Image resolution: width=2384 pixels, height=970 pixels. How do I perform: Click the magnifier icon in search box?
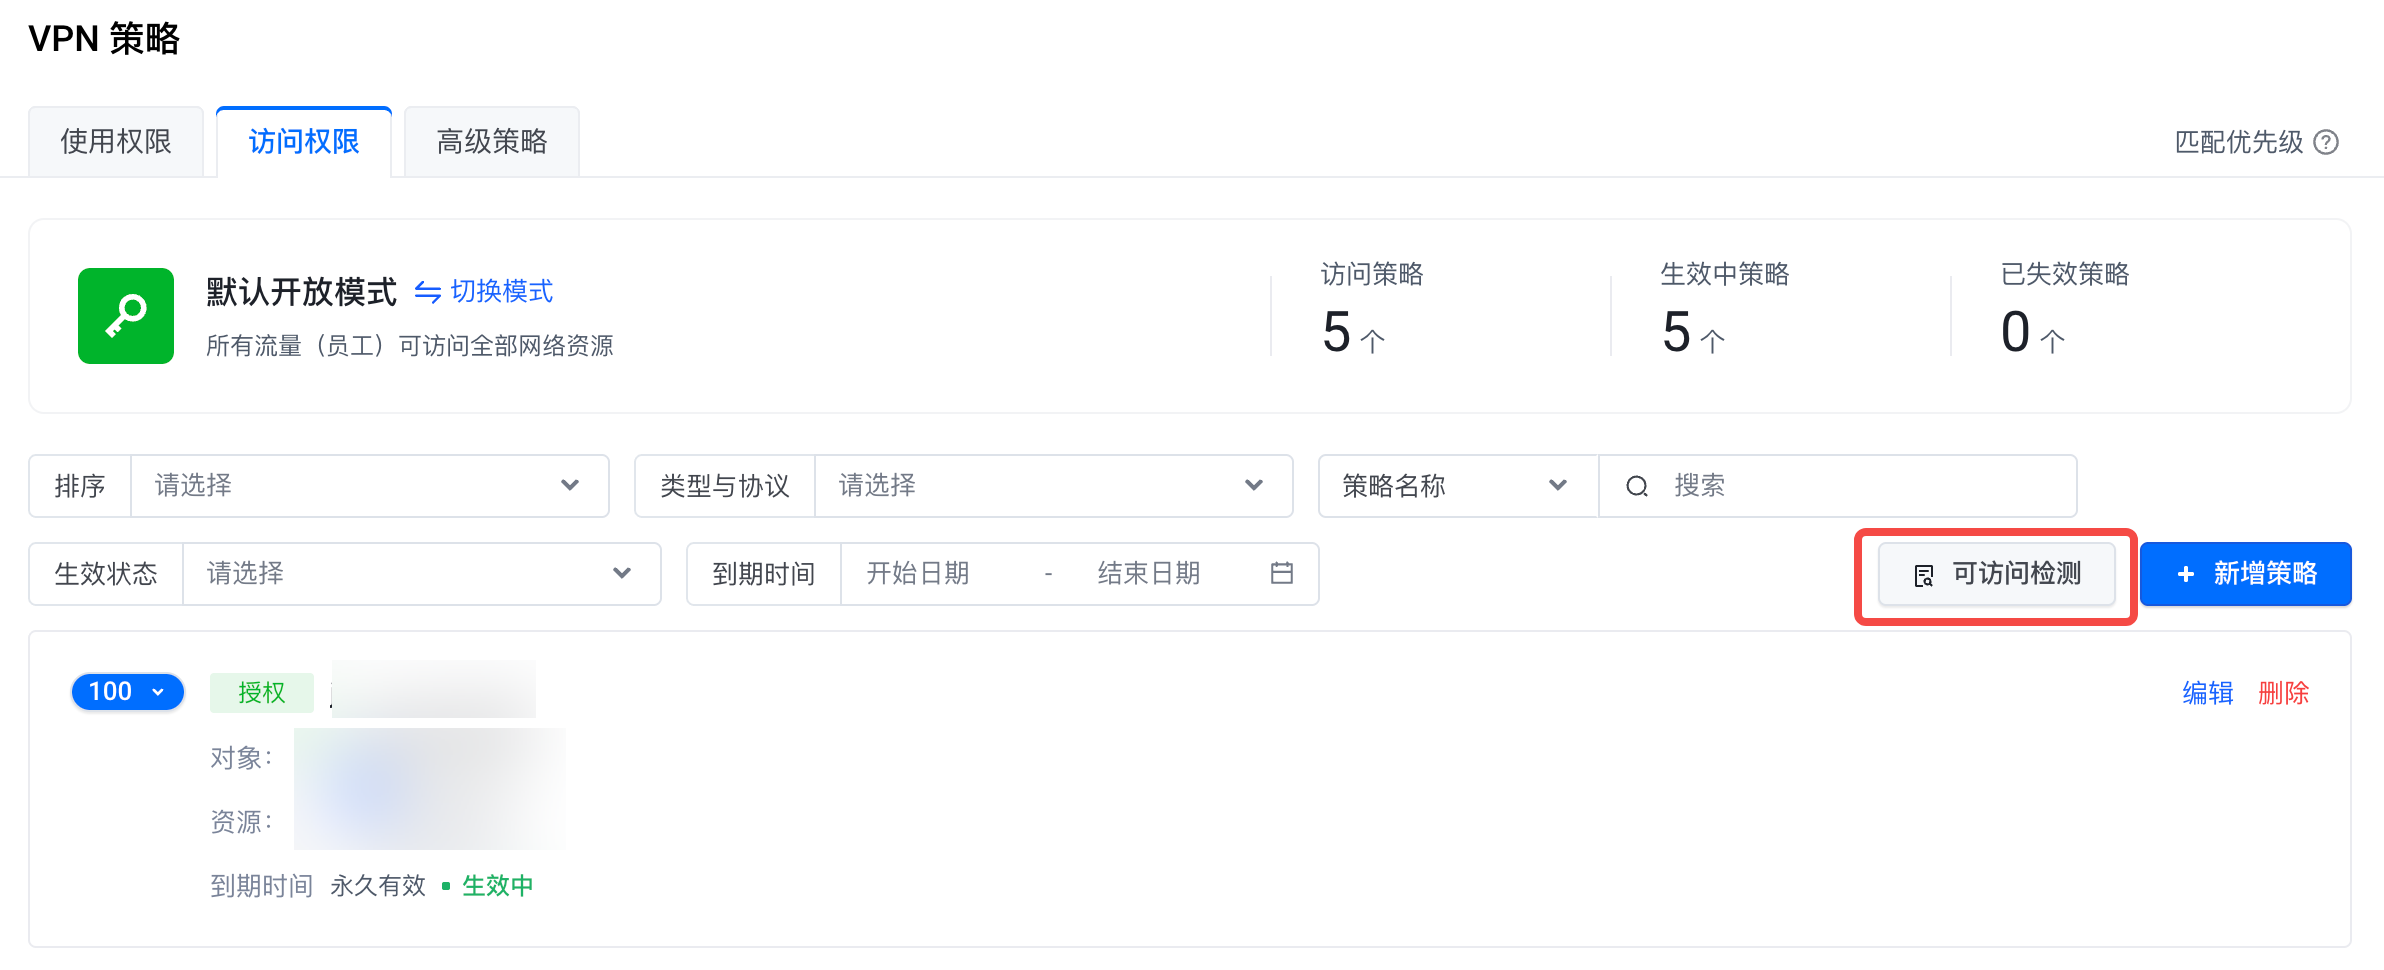(1637, 487)
